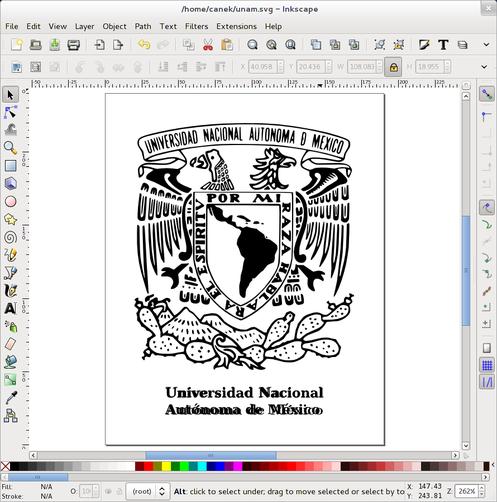
Task: Open the Path menu
Action: tap(143, 26)
